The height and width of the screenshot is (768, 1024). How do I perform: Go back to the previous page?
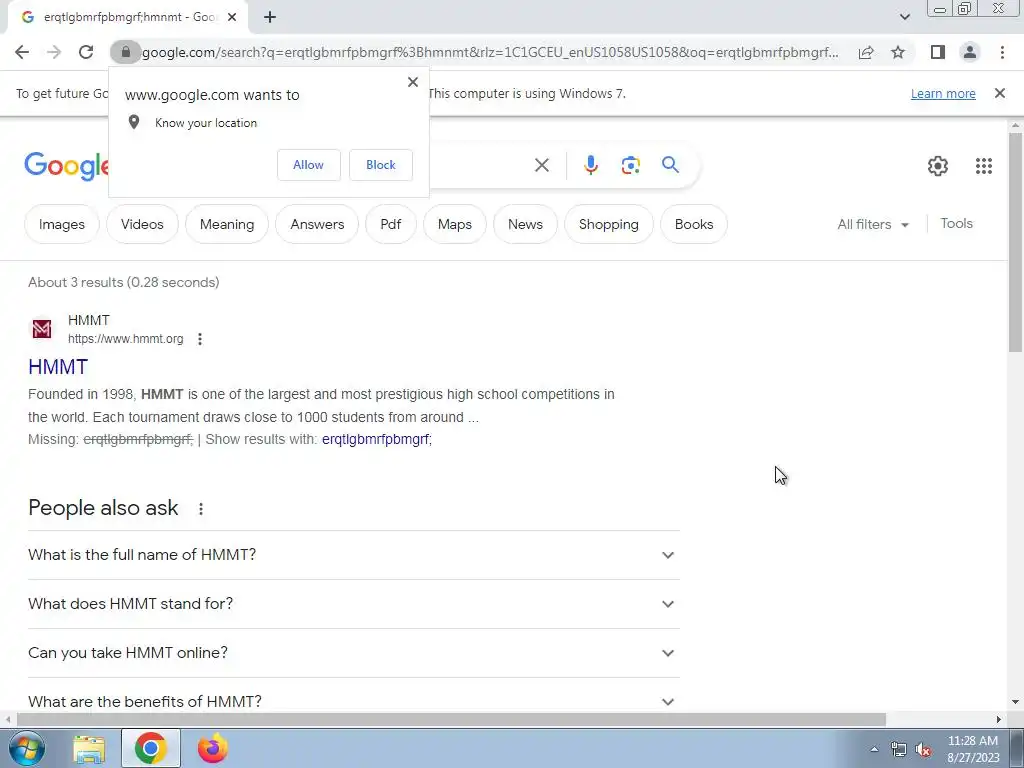22,52
